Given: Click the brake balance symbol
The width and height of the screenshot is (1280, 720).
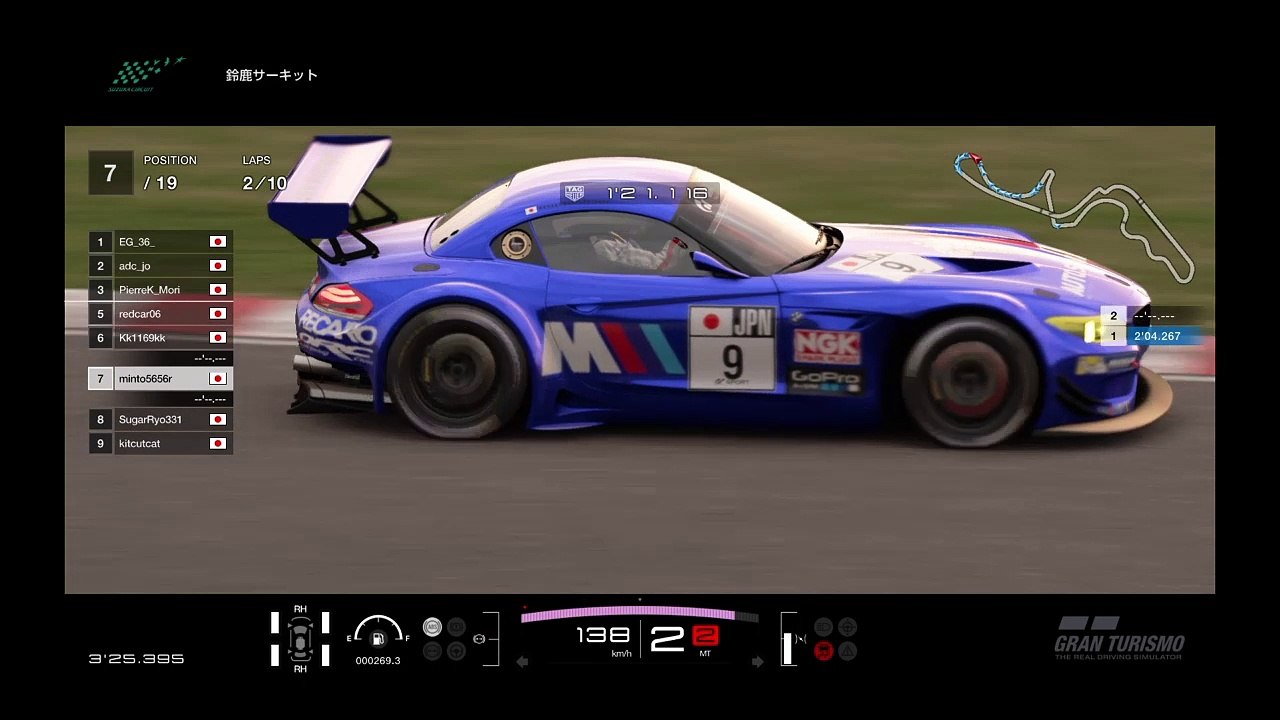Looking at the screenshot, I should (801, 639).
